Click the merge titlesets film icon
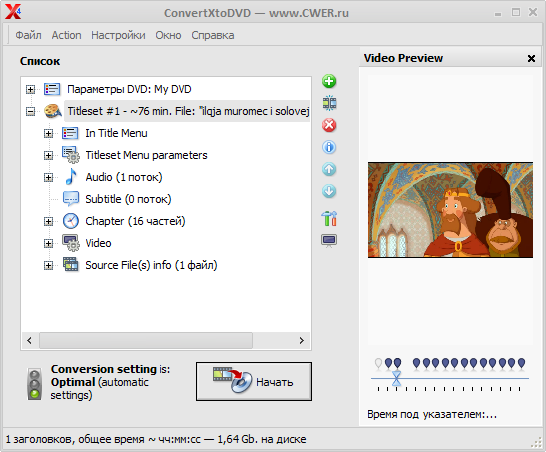The width and height of the screenshot is (546, 452). pyautogui.click(x=329, y=103)
